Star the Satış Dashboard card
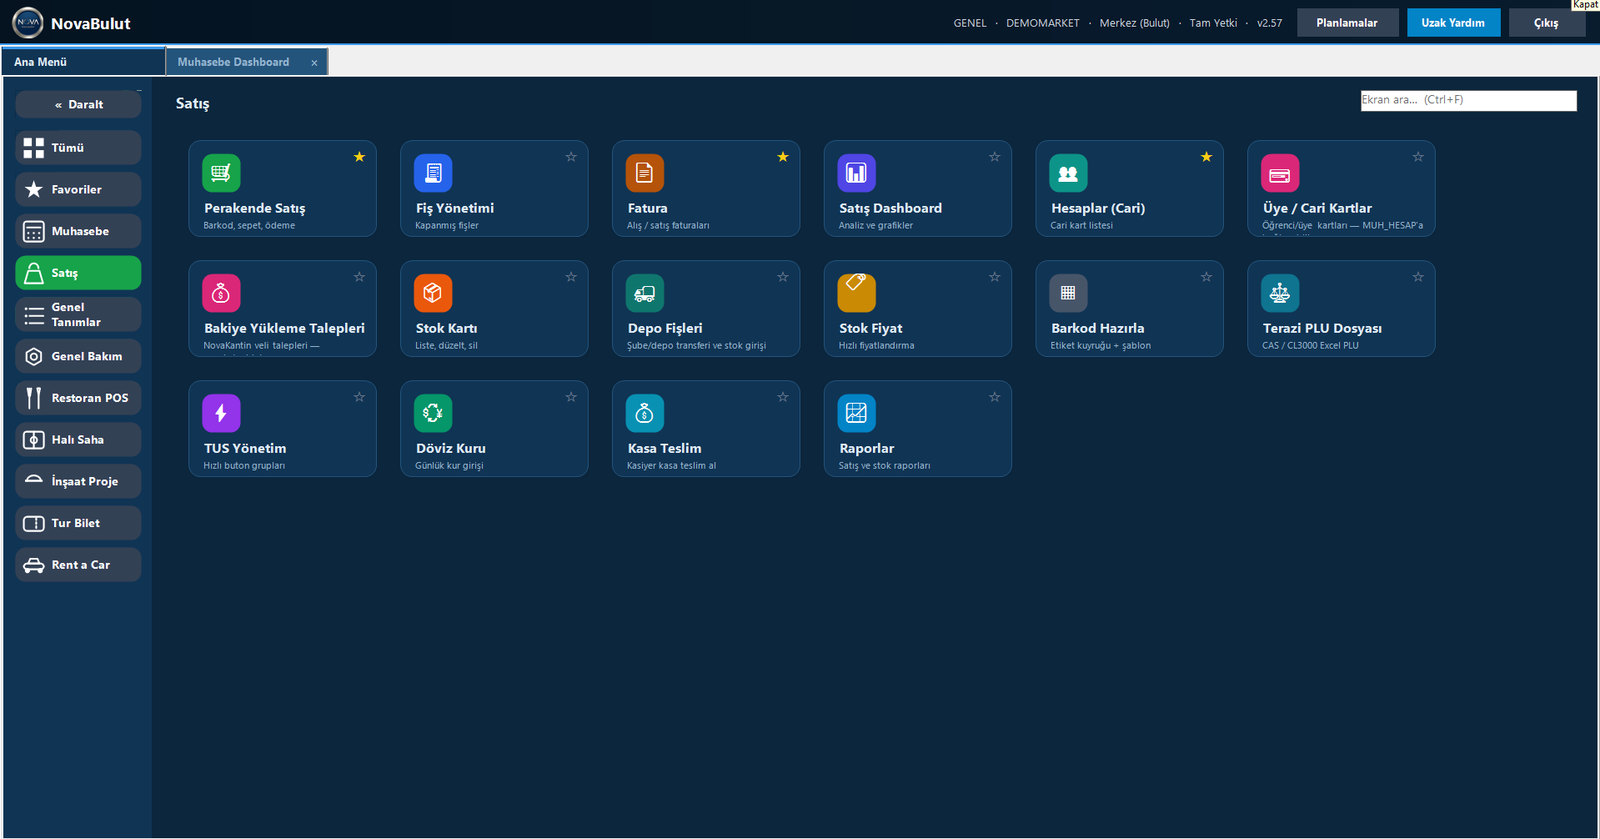The image size is (1600, 839). tap(995, 157)
